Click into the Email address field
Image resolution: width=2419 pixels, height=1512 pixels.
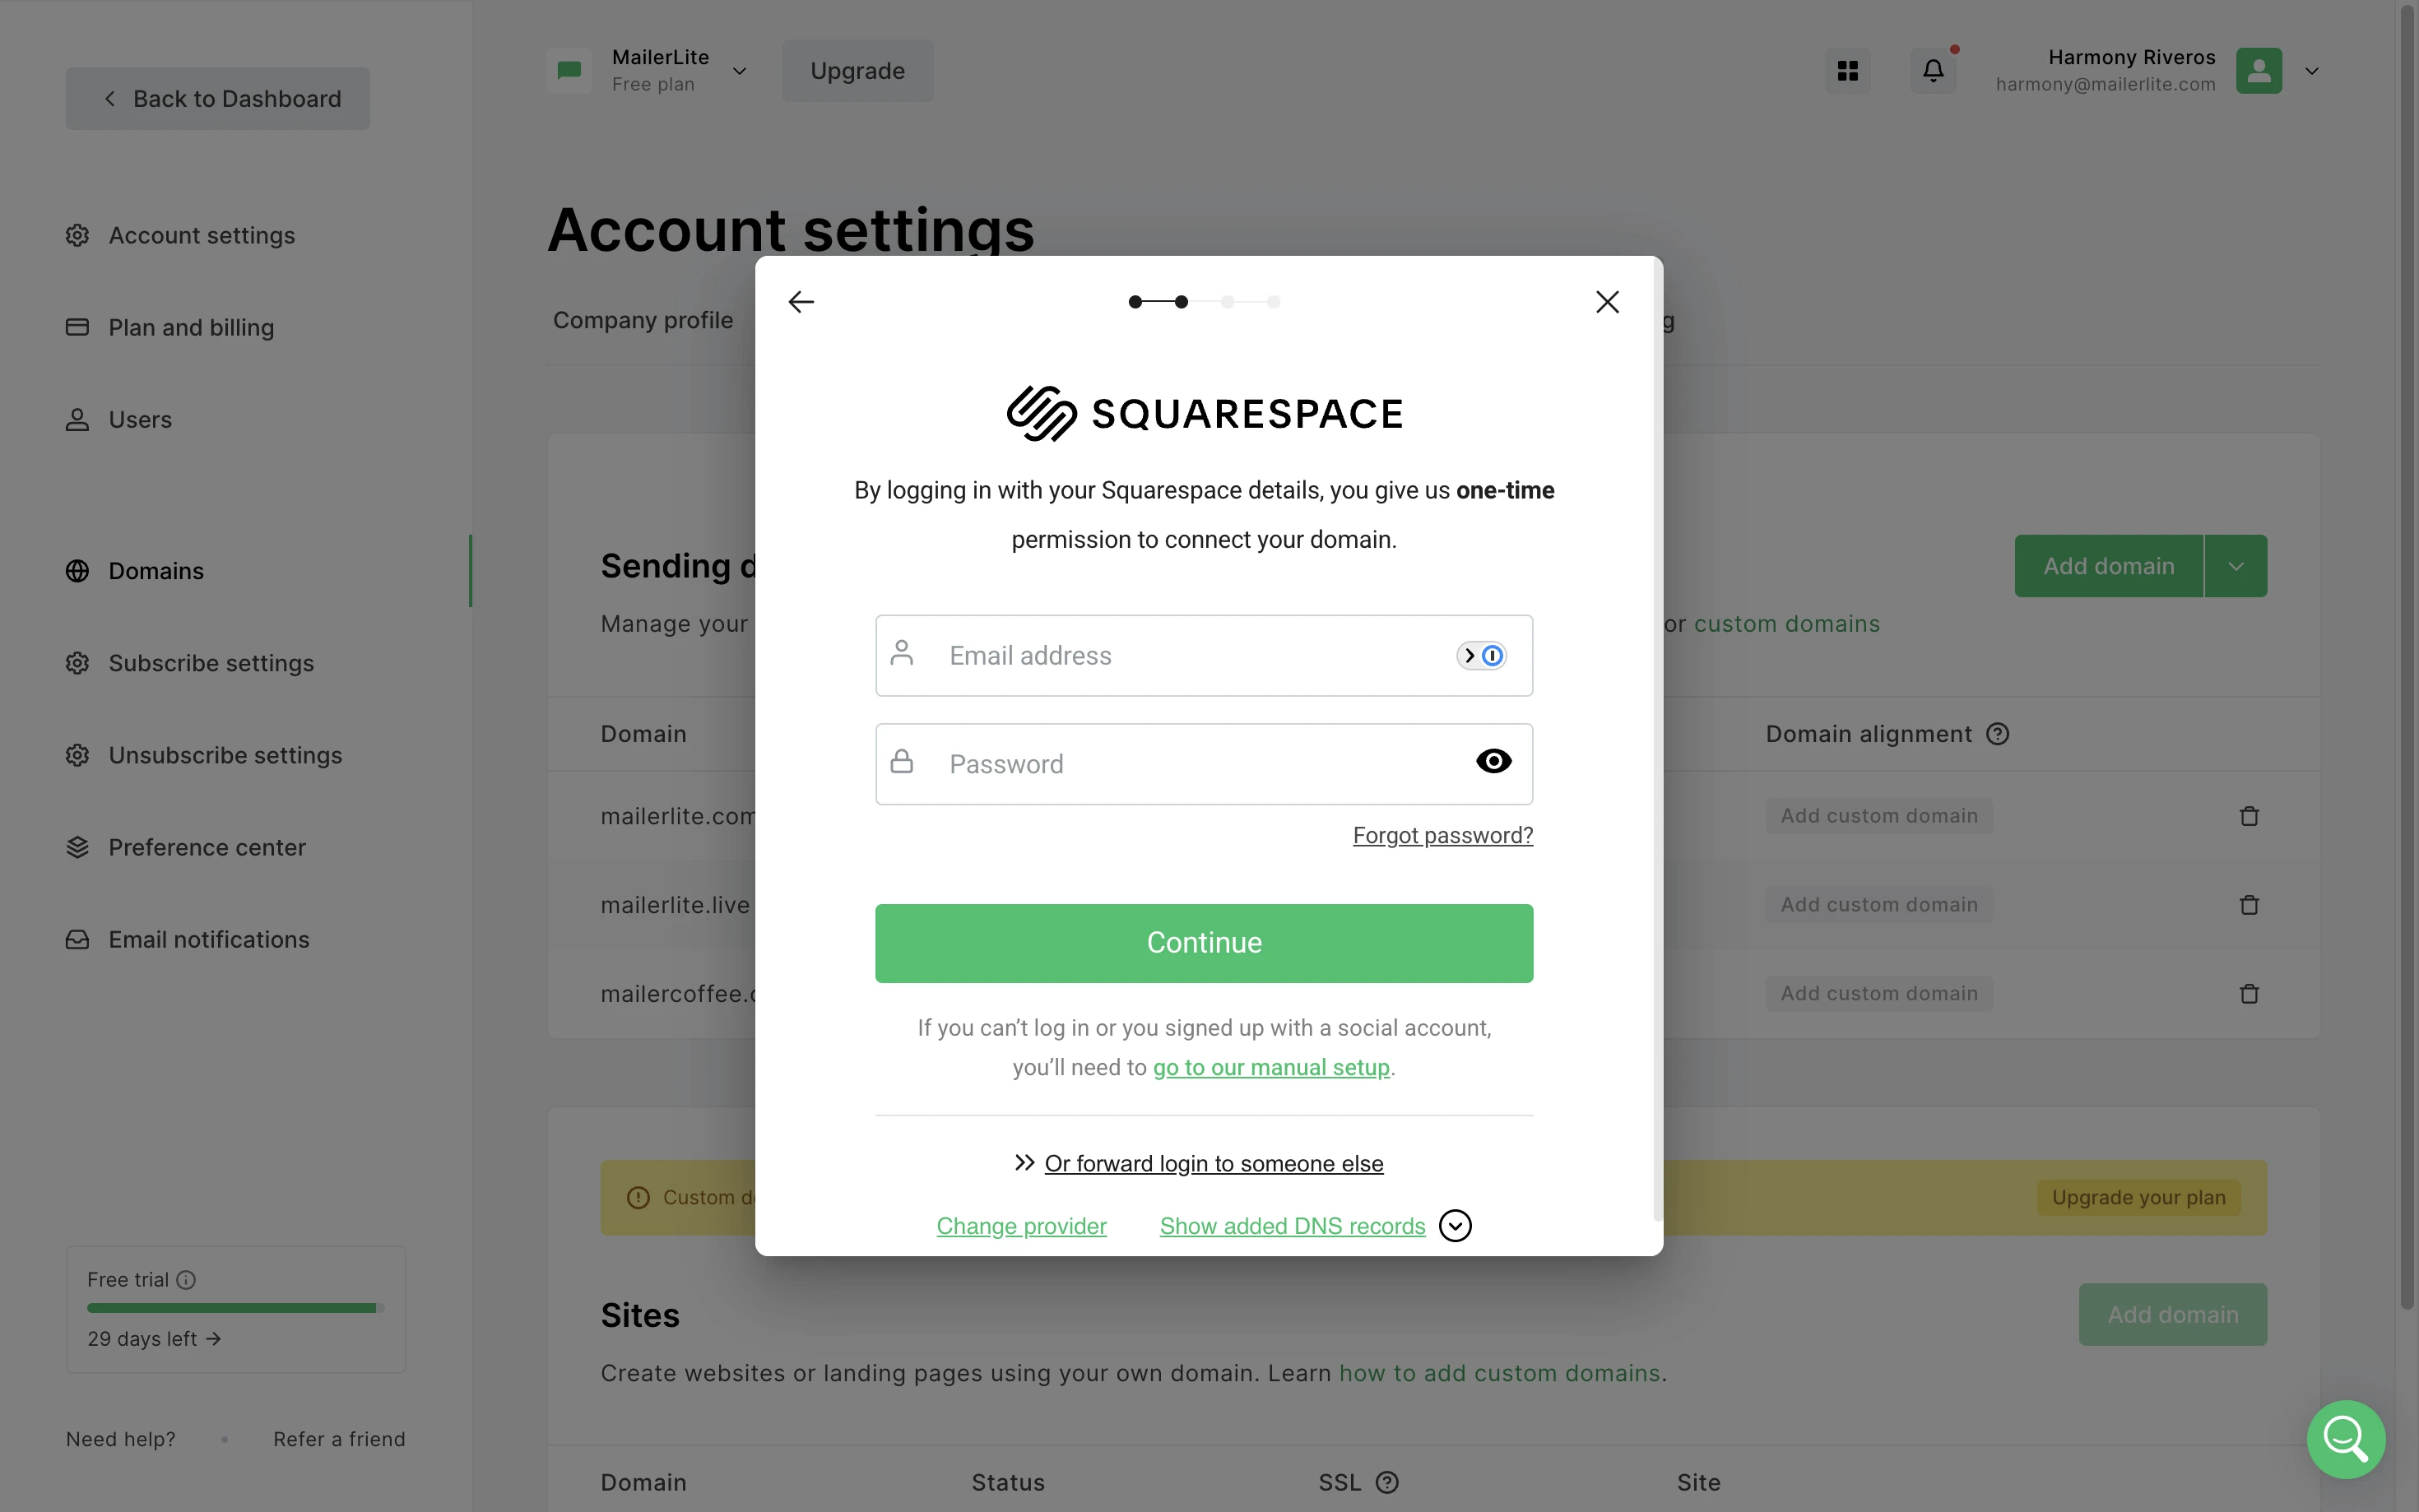pos(1190,656)
